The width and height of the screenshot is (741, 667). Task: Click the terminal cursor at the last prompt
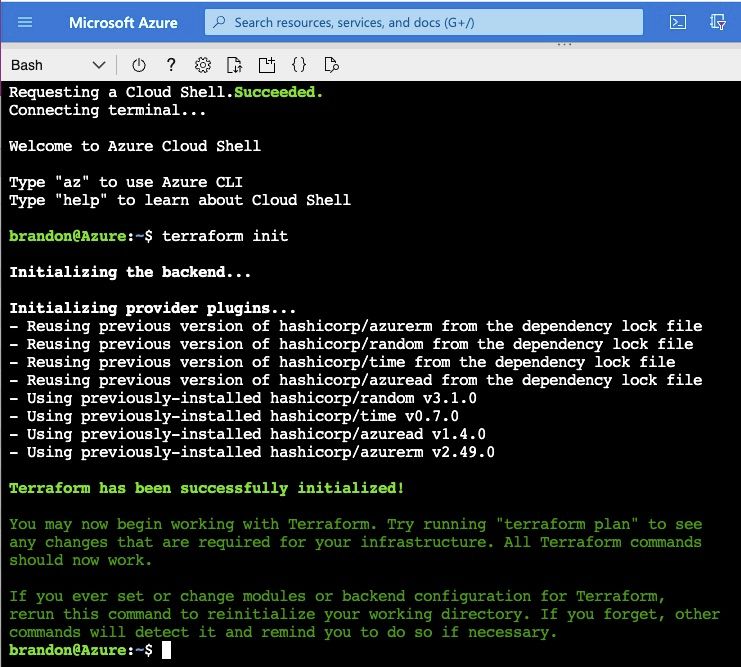(166, 650)
